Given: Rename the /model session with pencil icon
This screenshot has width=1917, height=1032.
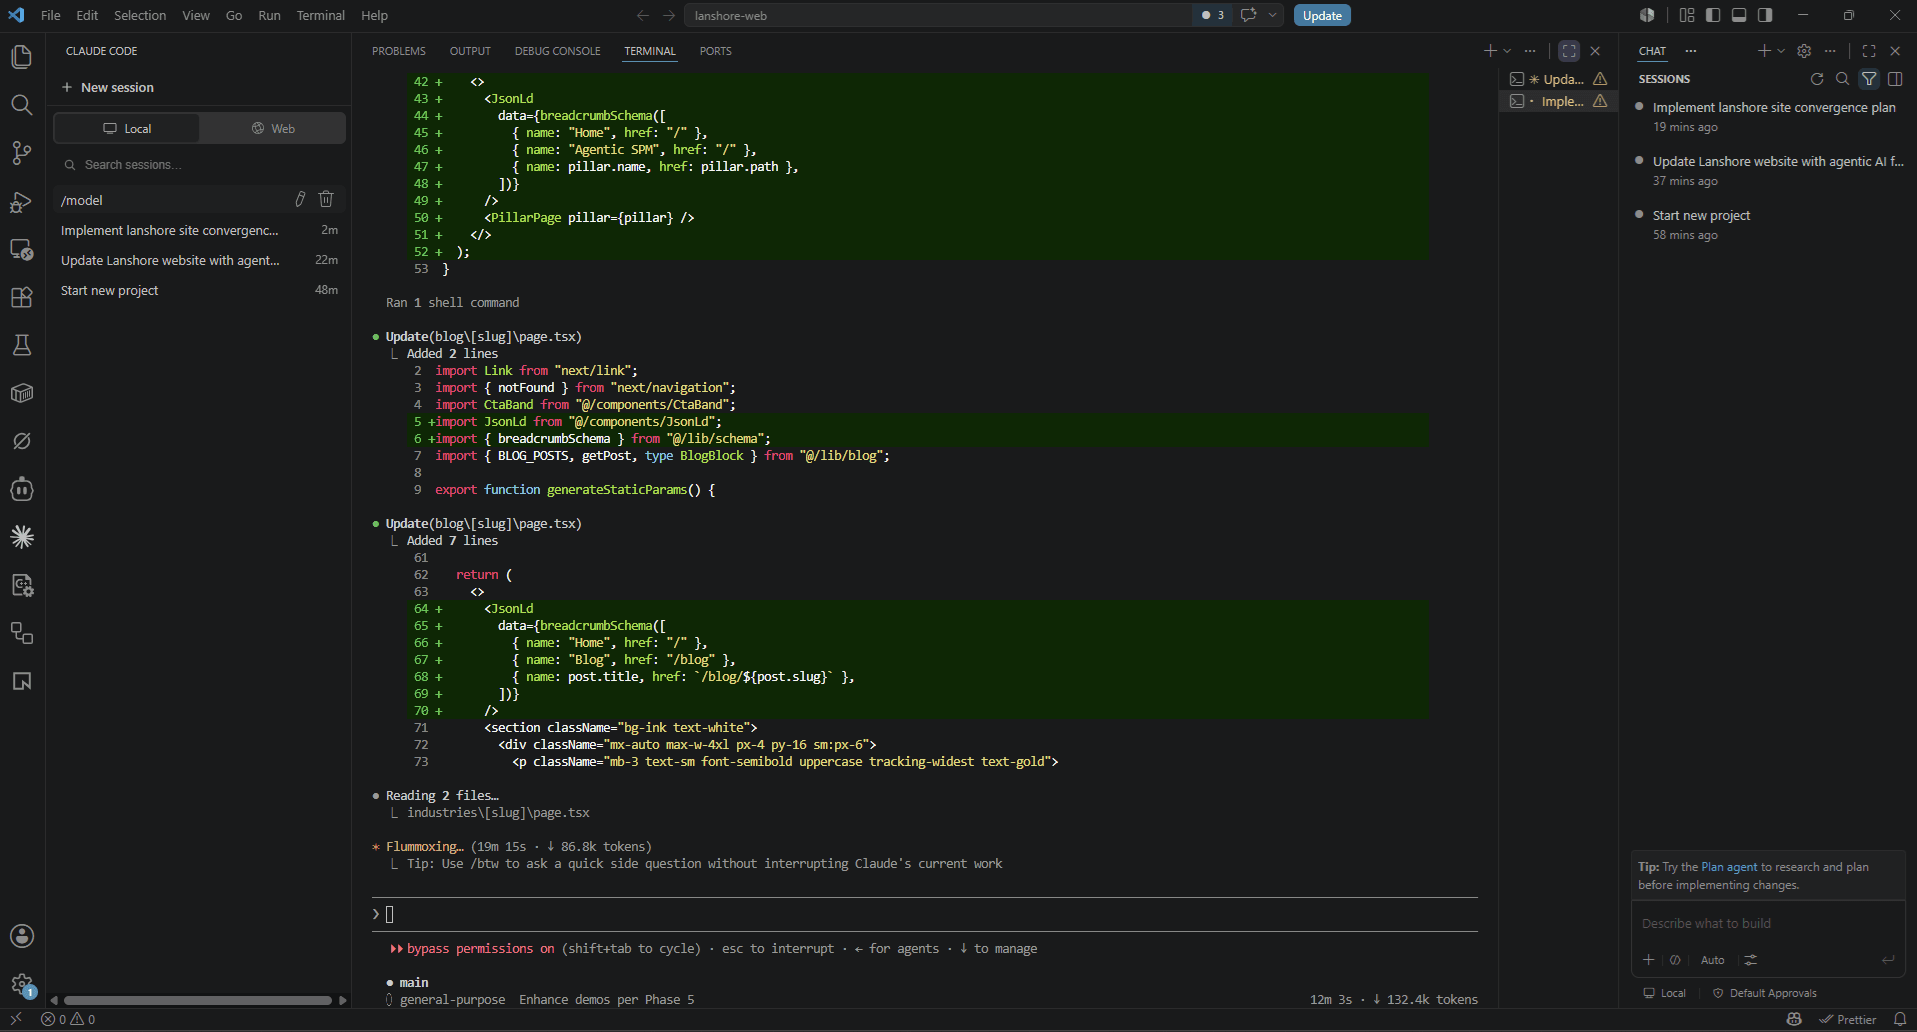Looking at the screenshot, I should point(300,200).
